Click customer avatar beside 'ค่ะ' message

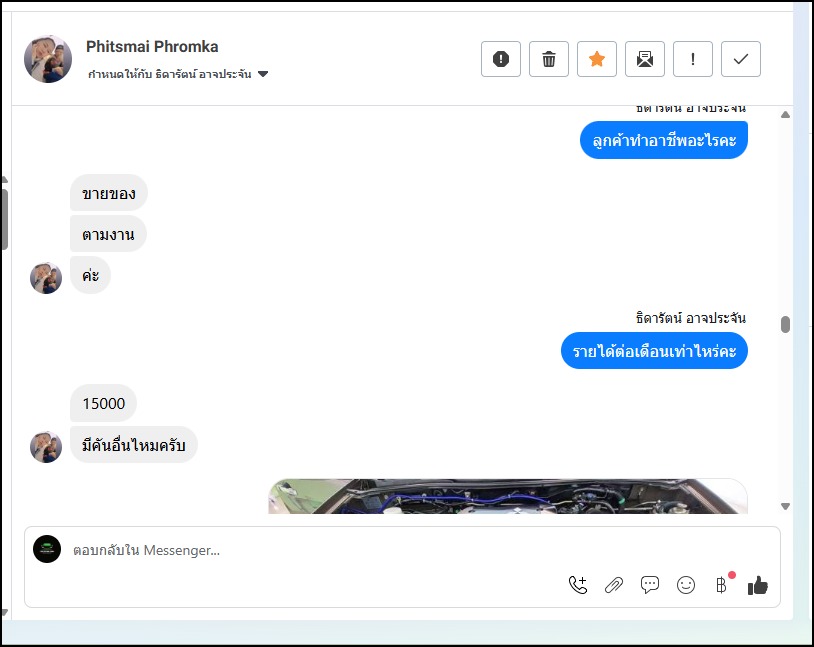click(x=46, y=278)
